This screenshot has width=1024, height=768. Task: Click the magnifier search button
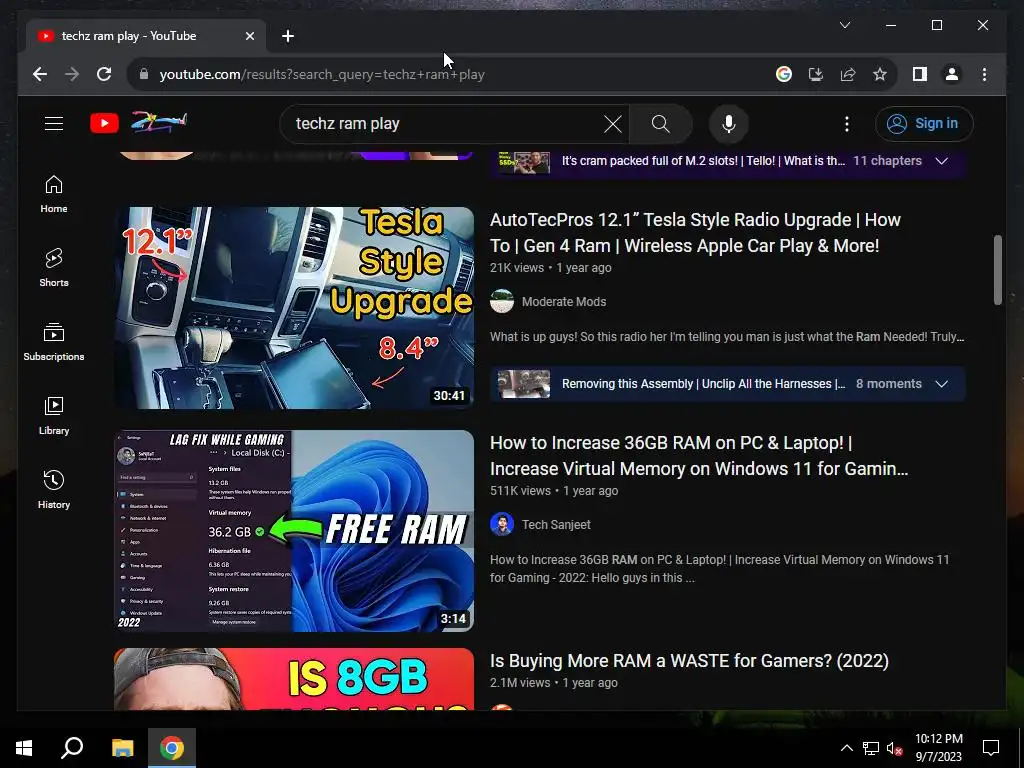660,123
